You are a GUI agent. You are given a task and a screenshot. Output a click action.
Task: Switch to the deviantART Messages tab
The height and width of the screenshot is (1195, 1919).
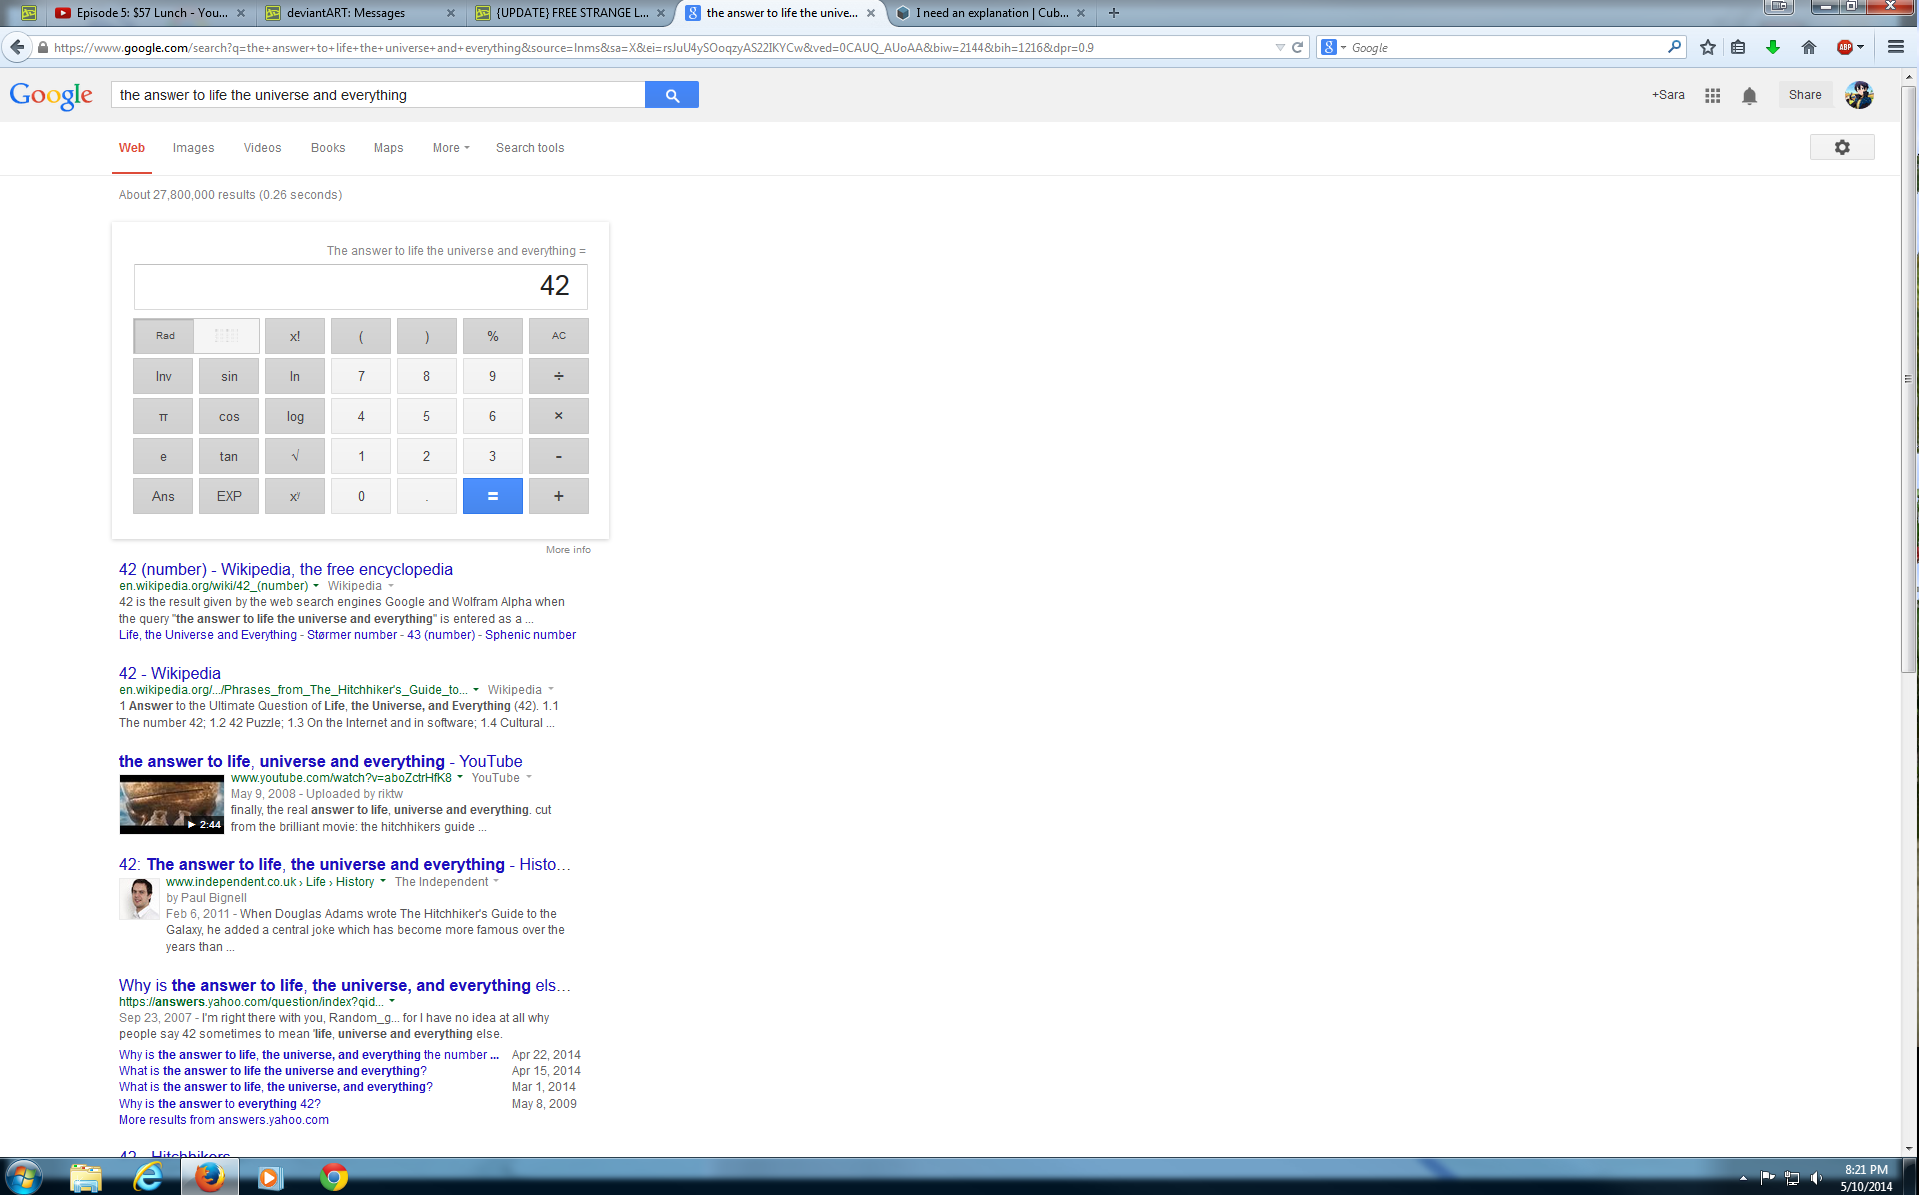(360, 13)
